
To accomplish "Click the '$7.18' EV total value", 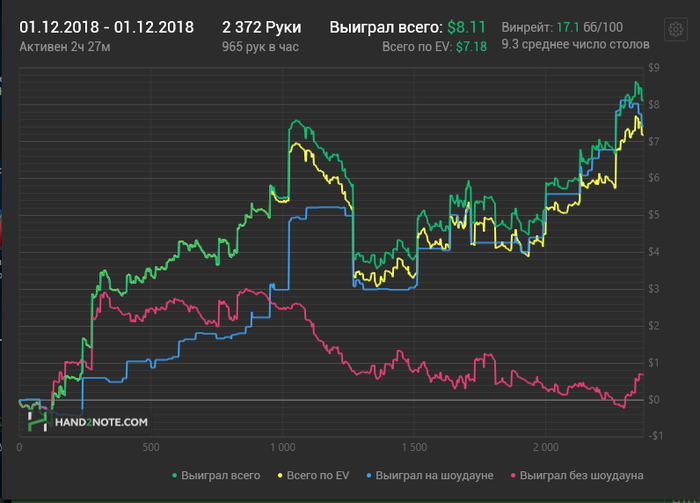I will (471, 46).
